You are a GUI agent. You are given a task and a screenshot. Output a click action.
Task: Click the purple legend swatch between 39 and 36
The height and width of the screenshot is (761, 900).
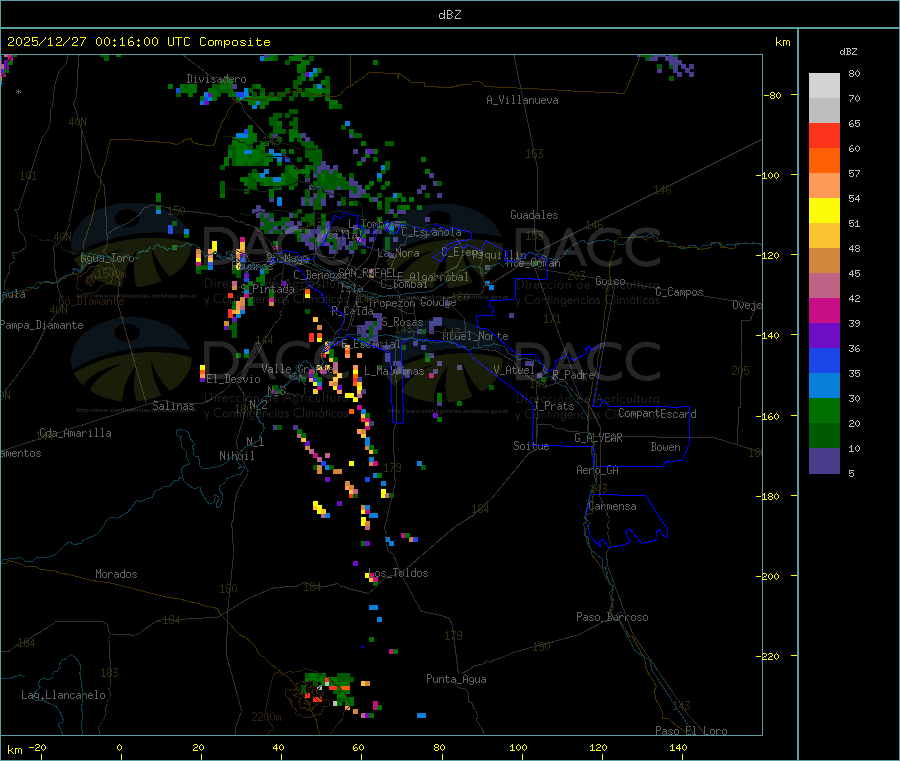[824, 336]
